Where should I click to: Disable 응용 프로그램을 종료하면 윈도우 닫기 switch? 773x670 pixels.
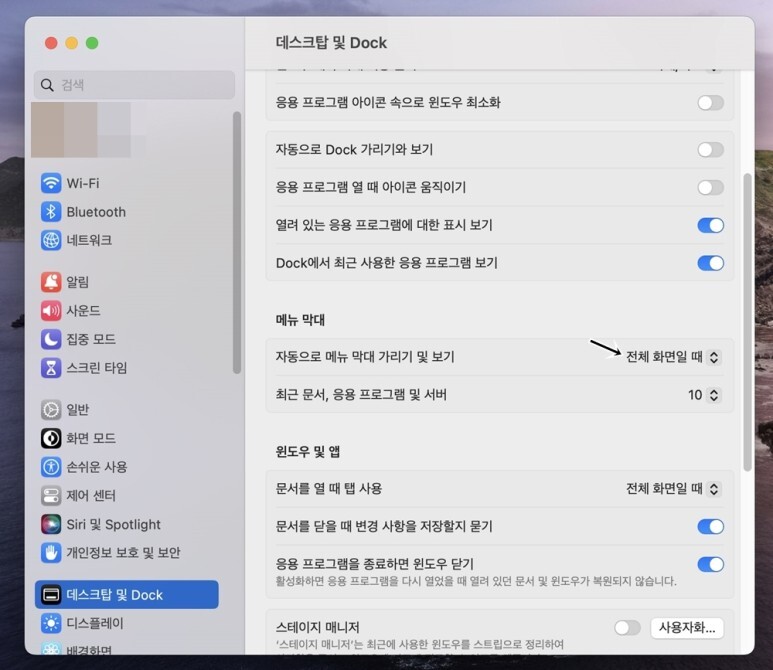click(x=710, y=564)
